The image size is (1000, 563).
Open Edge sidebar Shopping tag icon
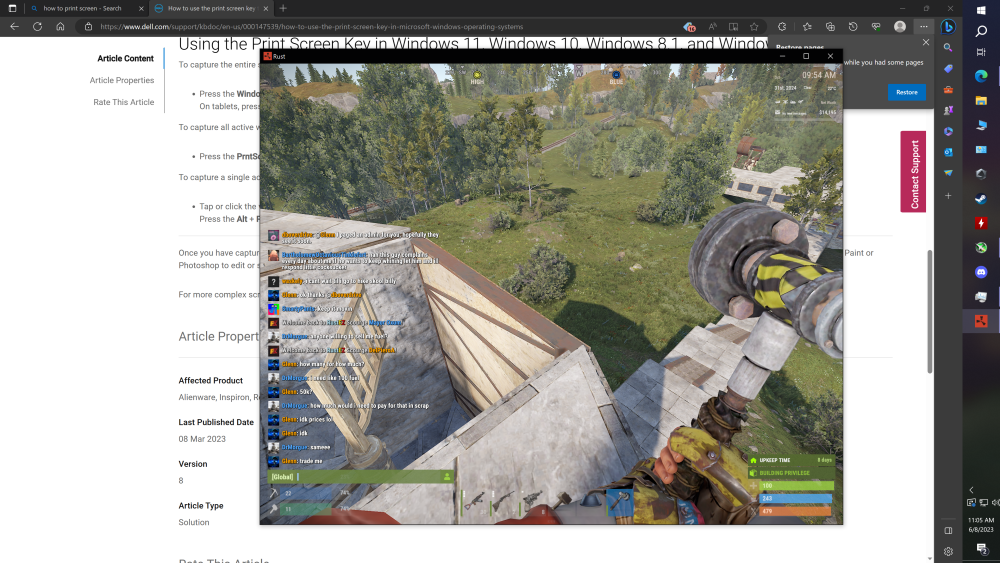(948, 69)
